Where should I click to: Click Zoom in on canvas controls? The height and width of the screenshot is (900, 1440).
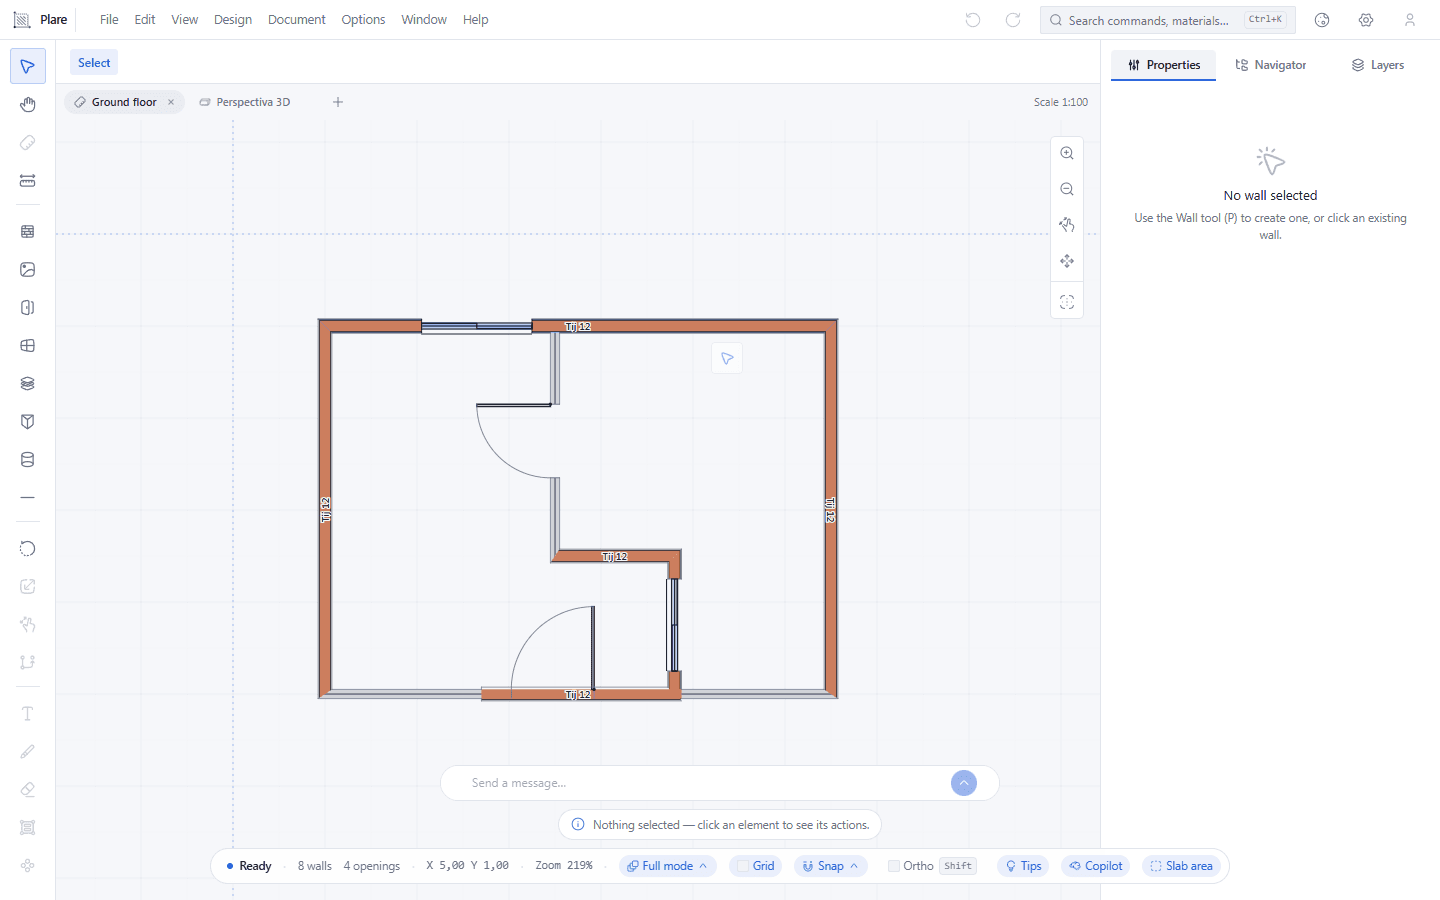click(1067, 153)
